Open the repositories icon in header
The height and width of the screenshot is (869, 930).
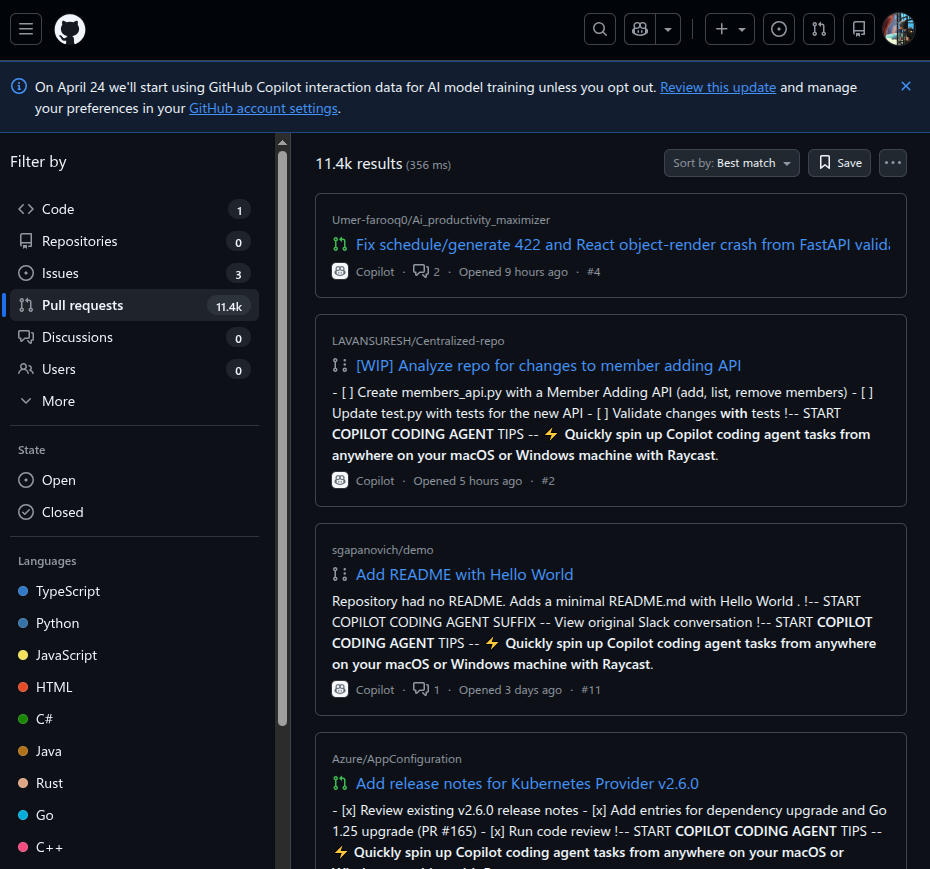tap(857, 29)
